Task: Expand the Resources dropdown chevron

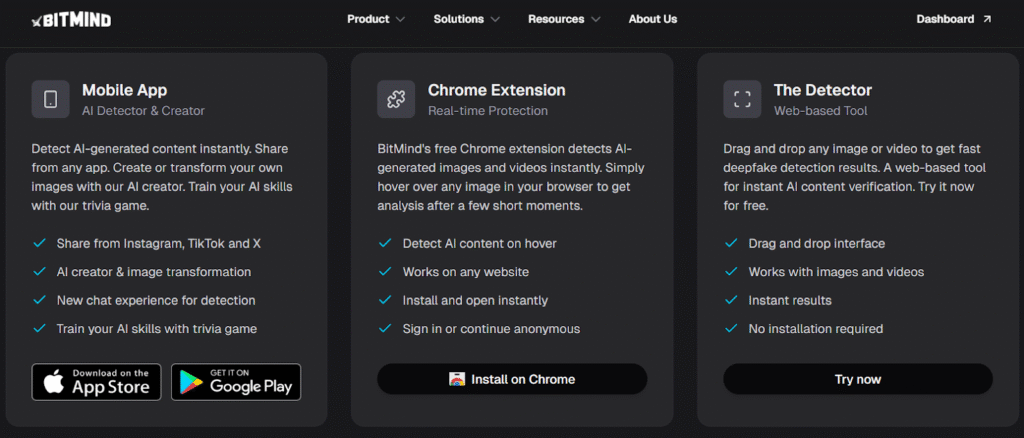Action: [x=596, y=19]
